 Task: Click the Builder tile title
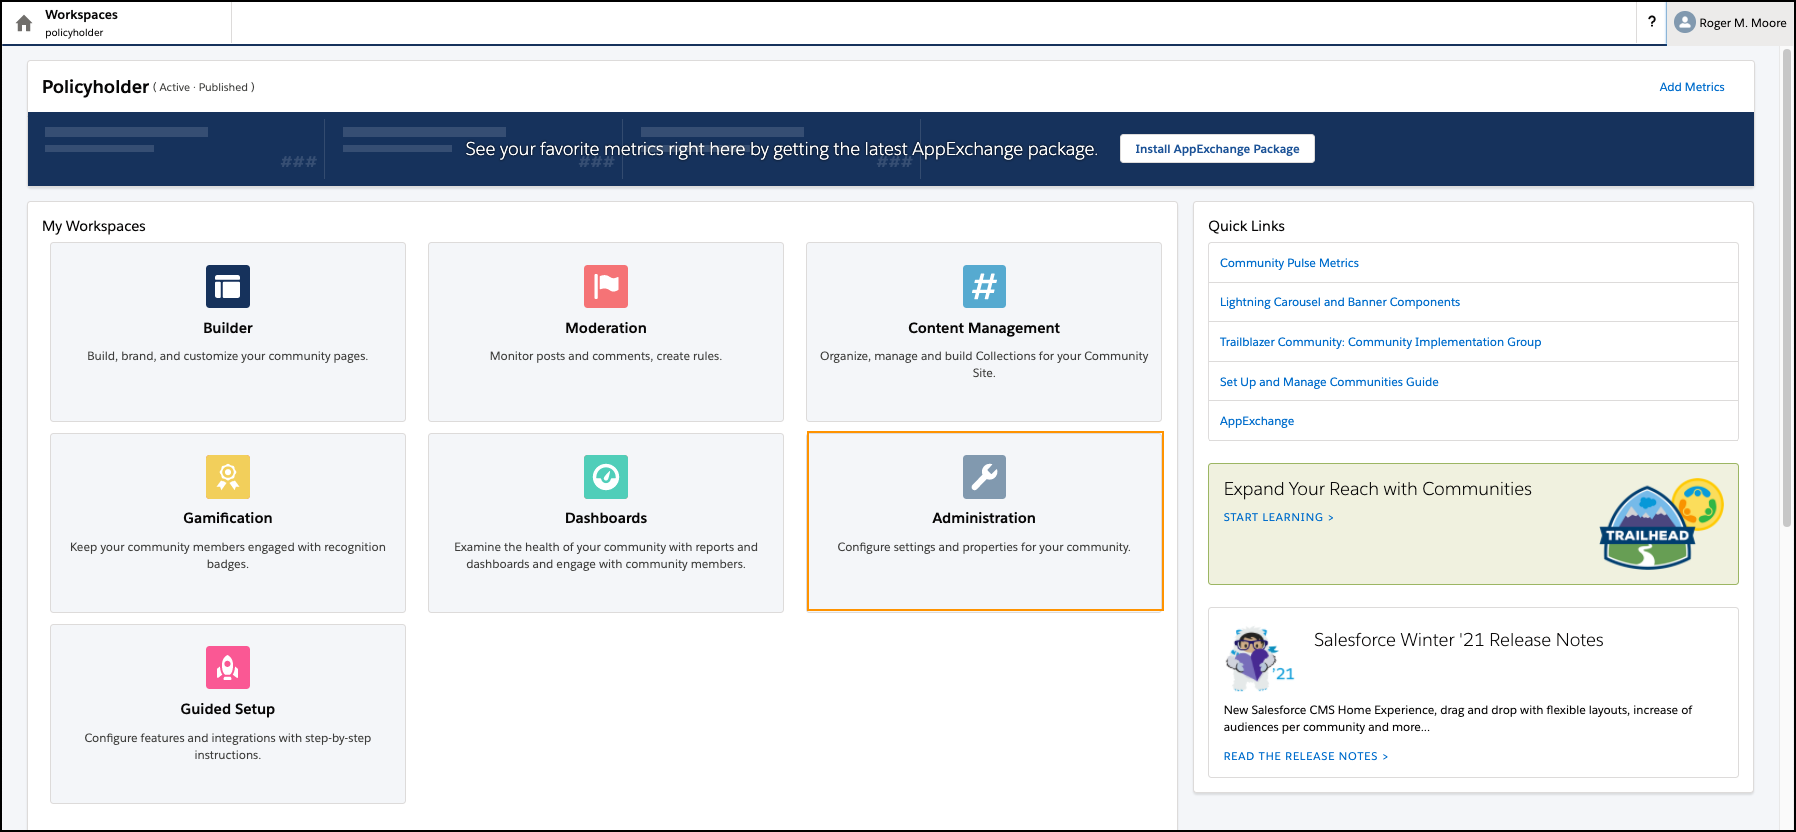228,328
